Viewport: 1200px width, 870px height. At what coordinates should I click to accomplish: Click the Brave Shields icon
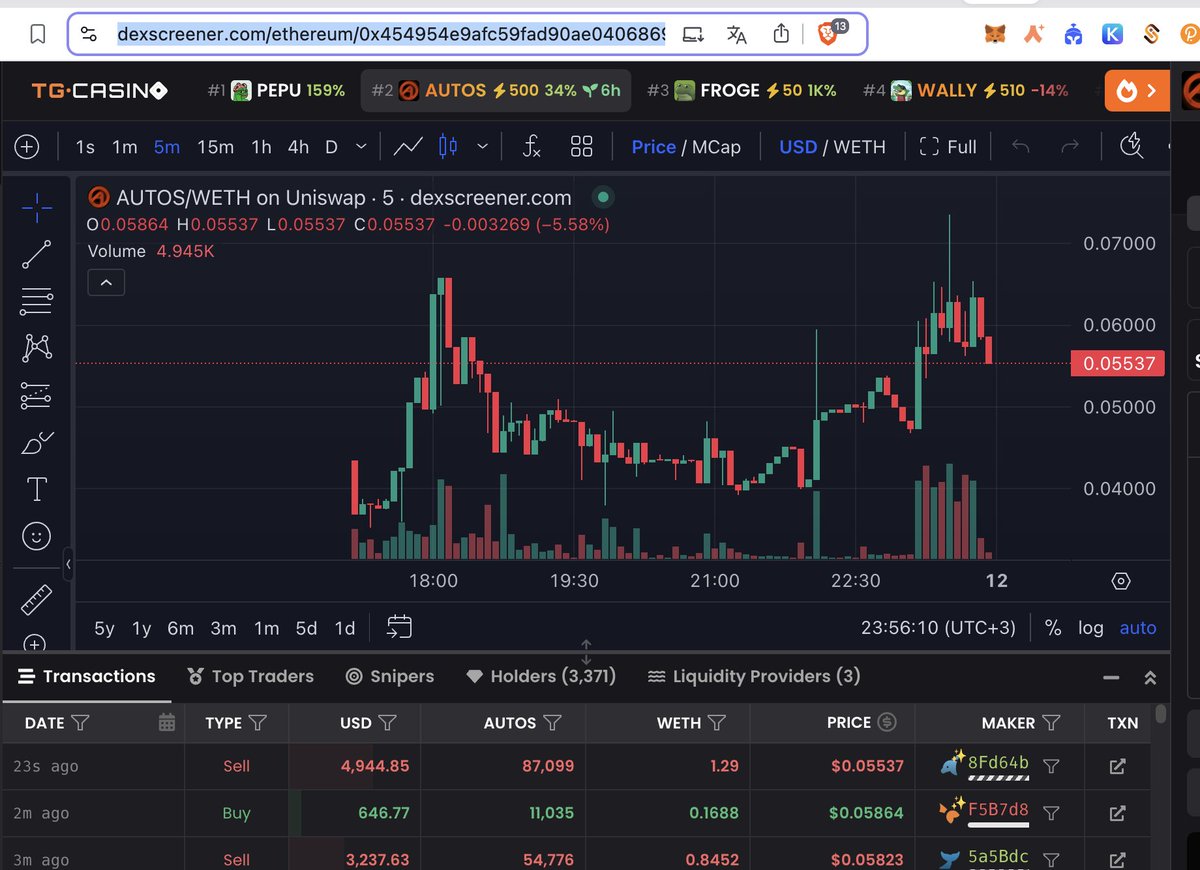(x=829, y=33)
